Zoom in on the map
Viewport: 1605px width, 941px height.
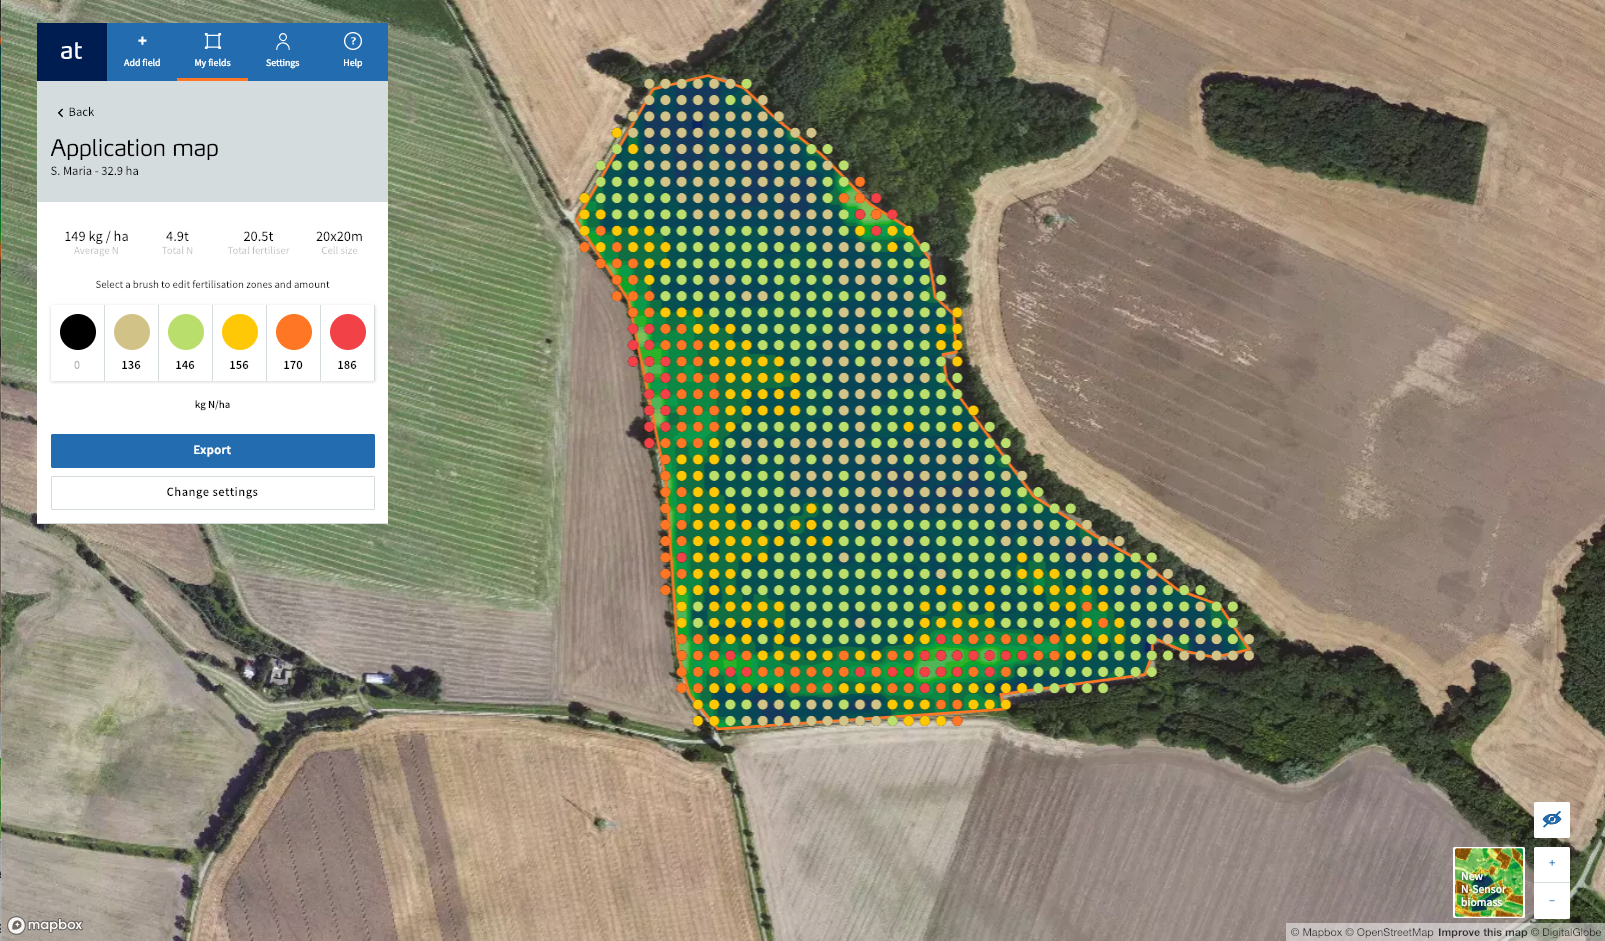click(1551, 864)
